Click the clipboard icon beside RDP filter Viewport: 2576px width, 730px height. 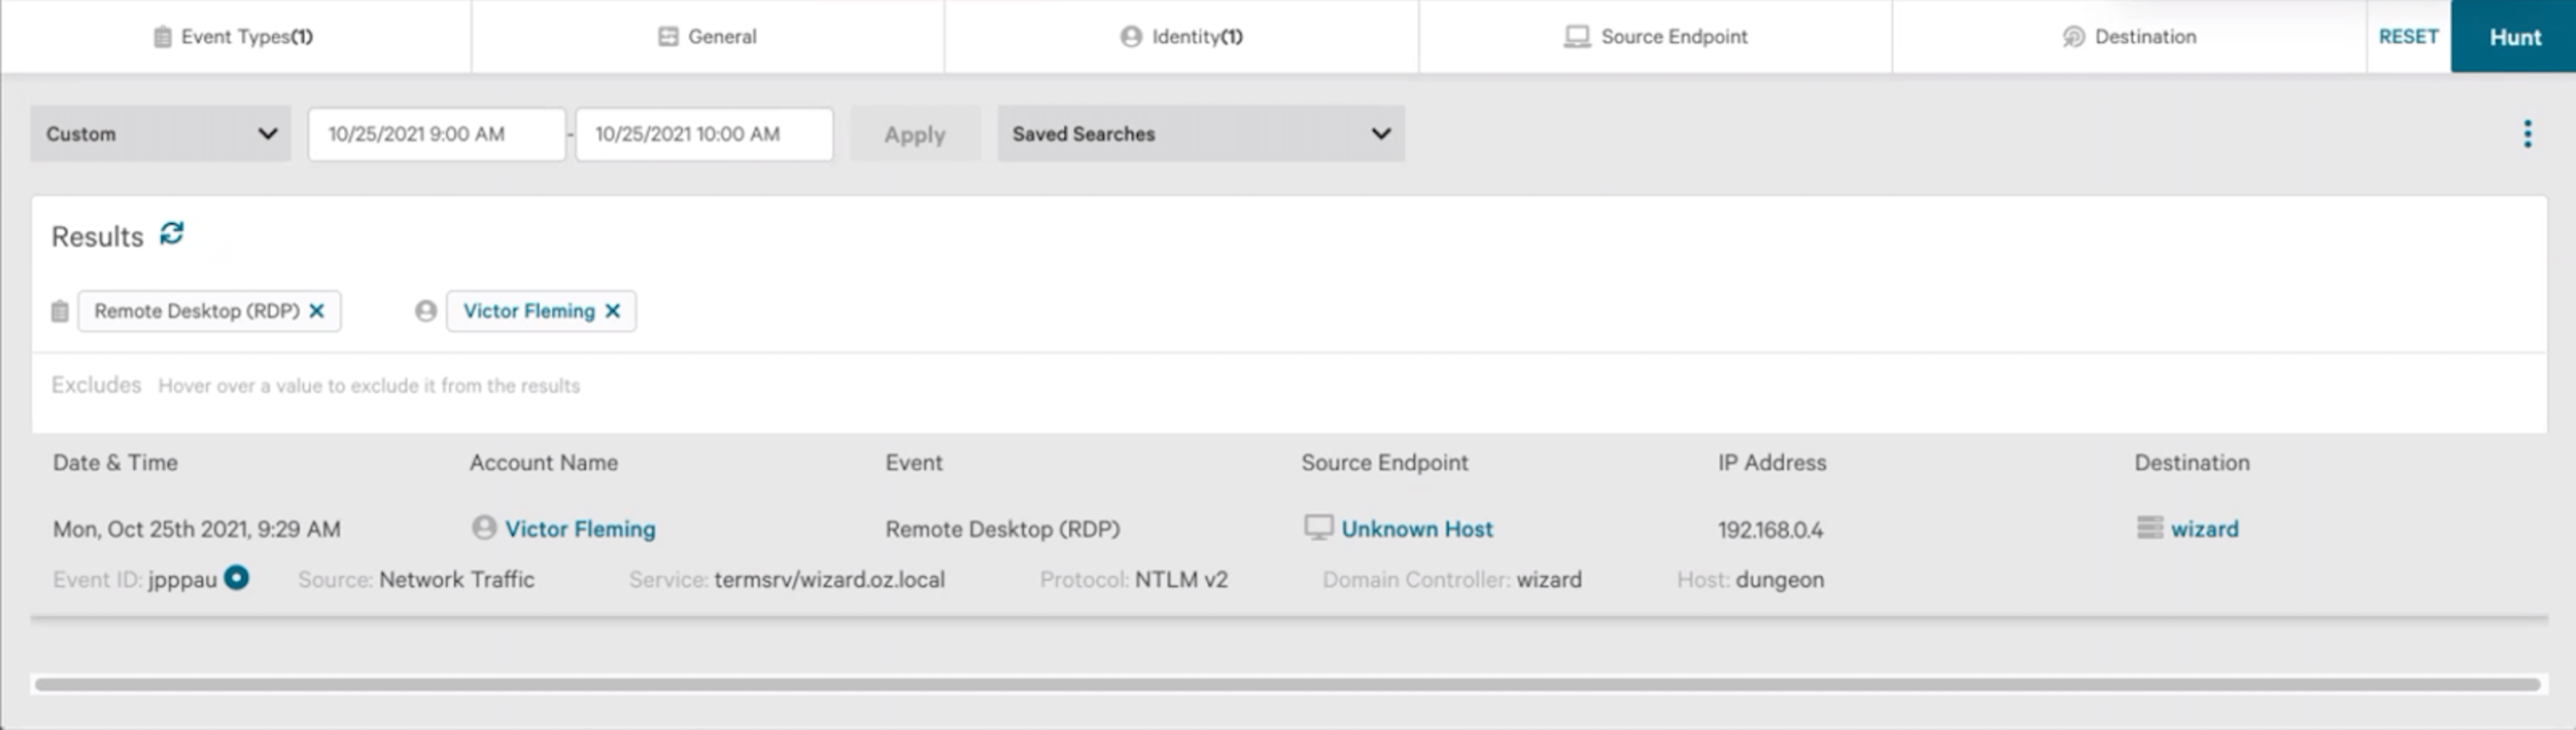60,311
